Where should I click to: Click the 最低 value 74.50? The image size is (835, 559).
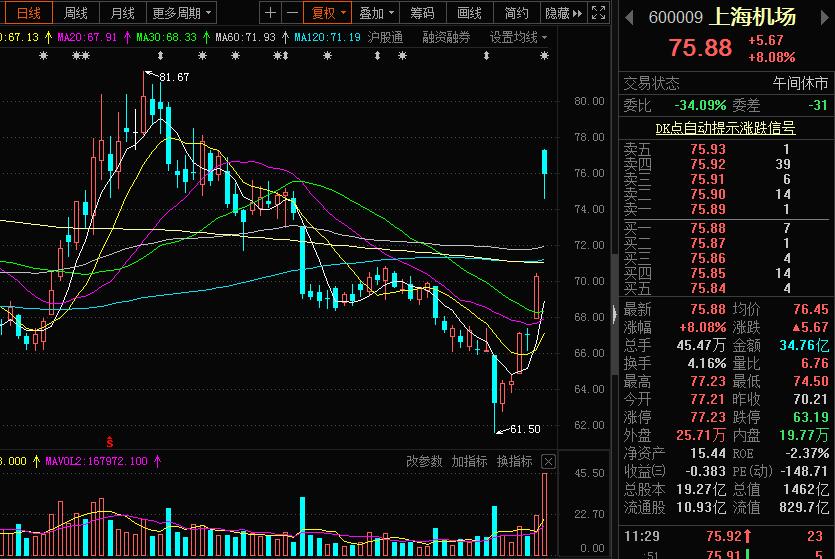tap(811, 381)
